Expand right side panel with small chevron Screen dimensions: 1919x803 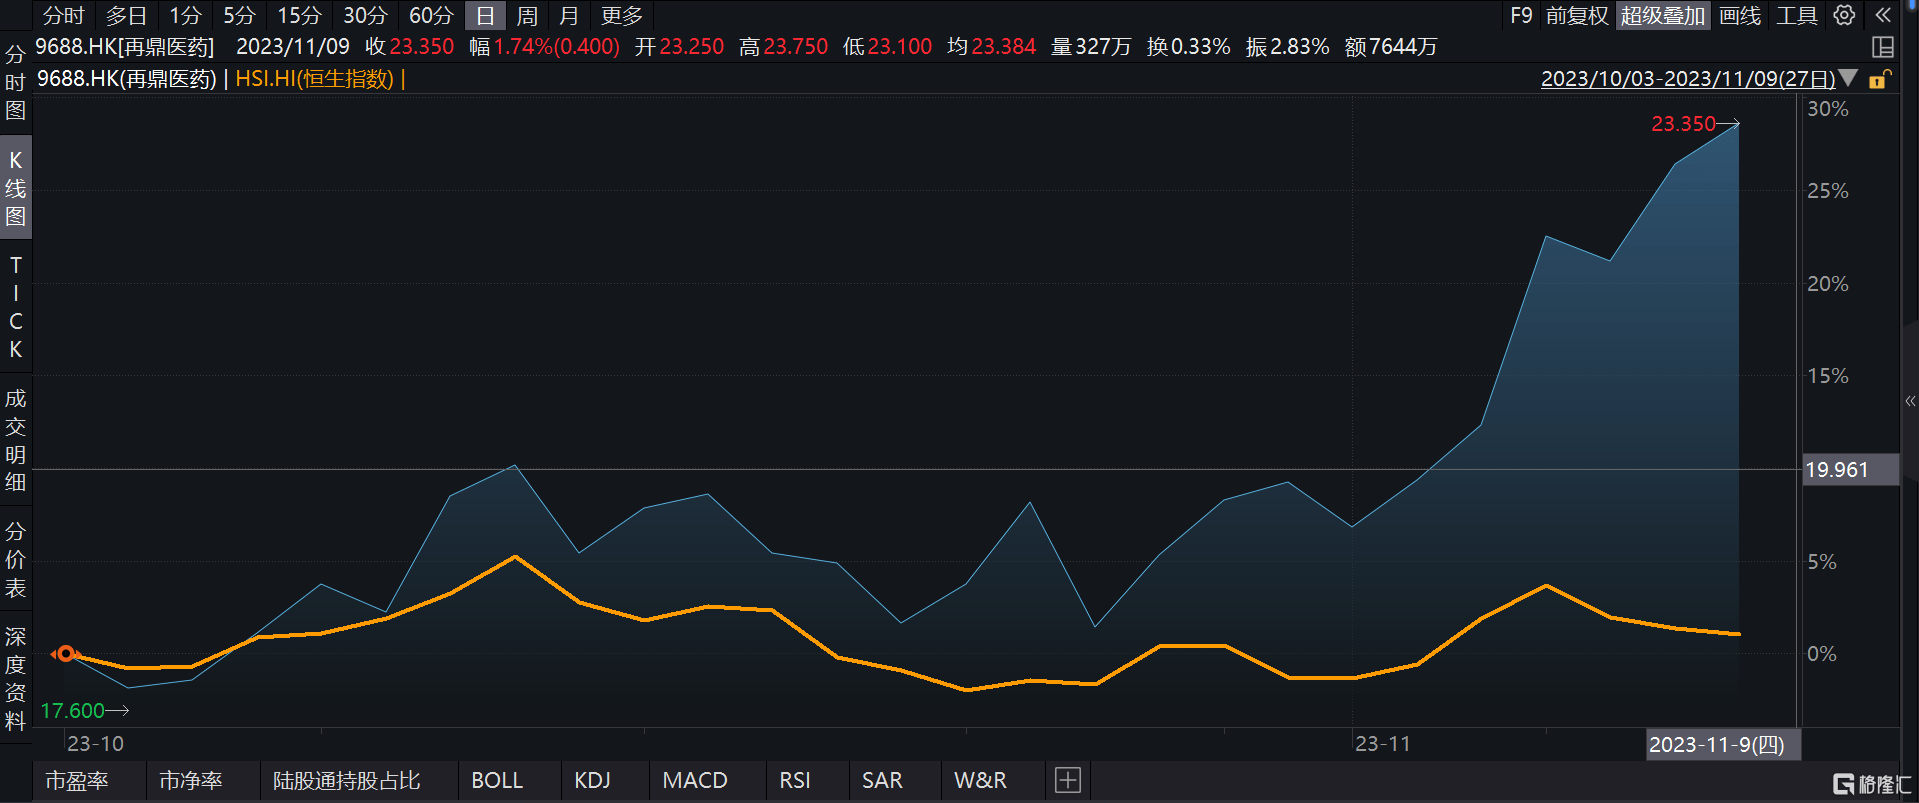[x=1910, y=401]
